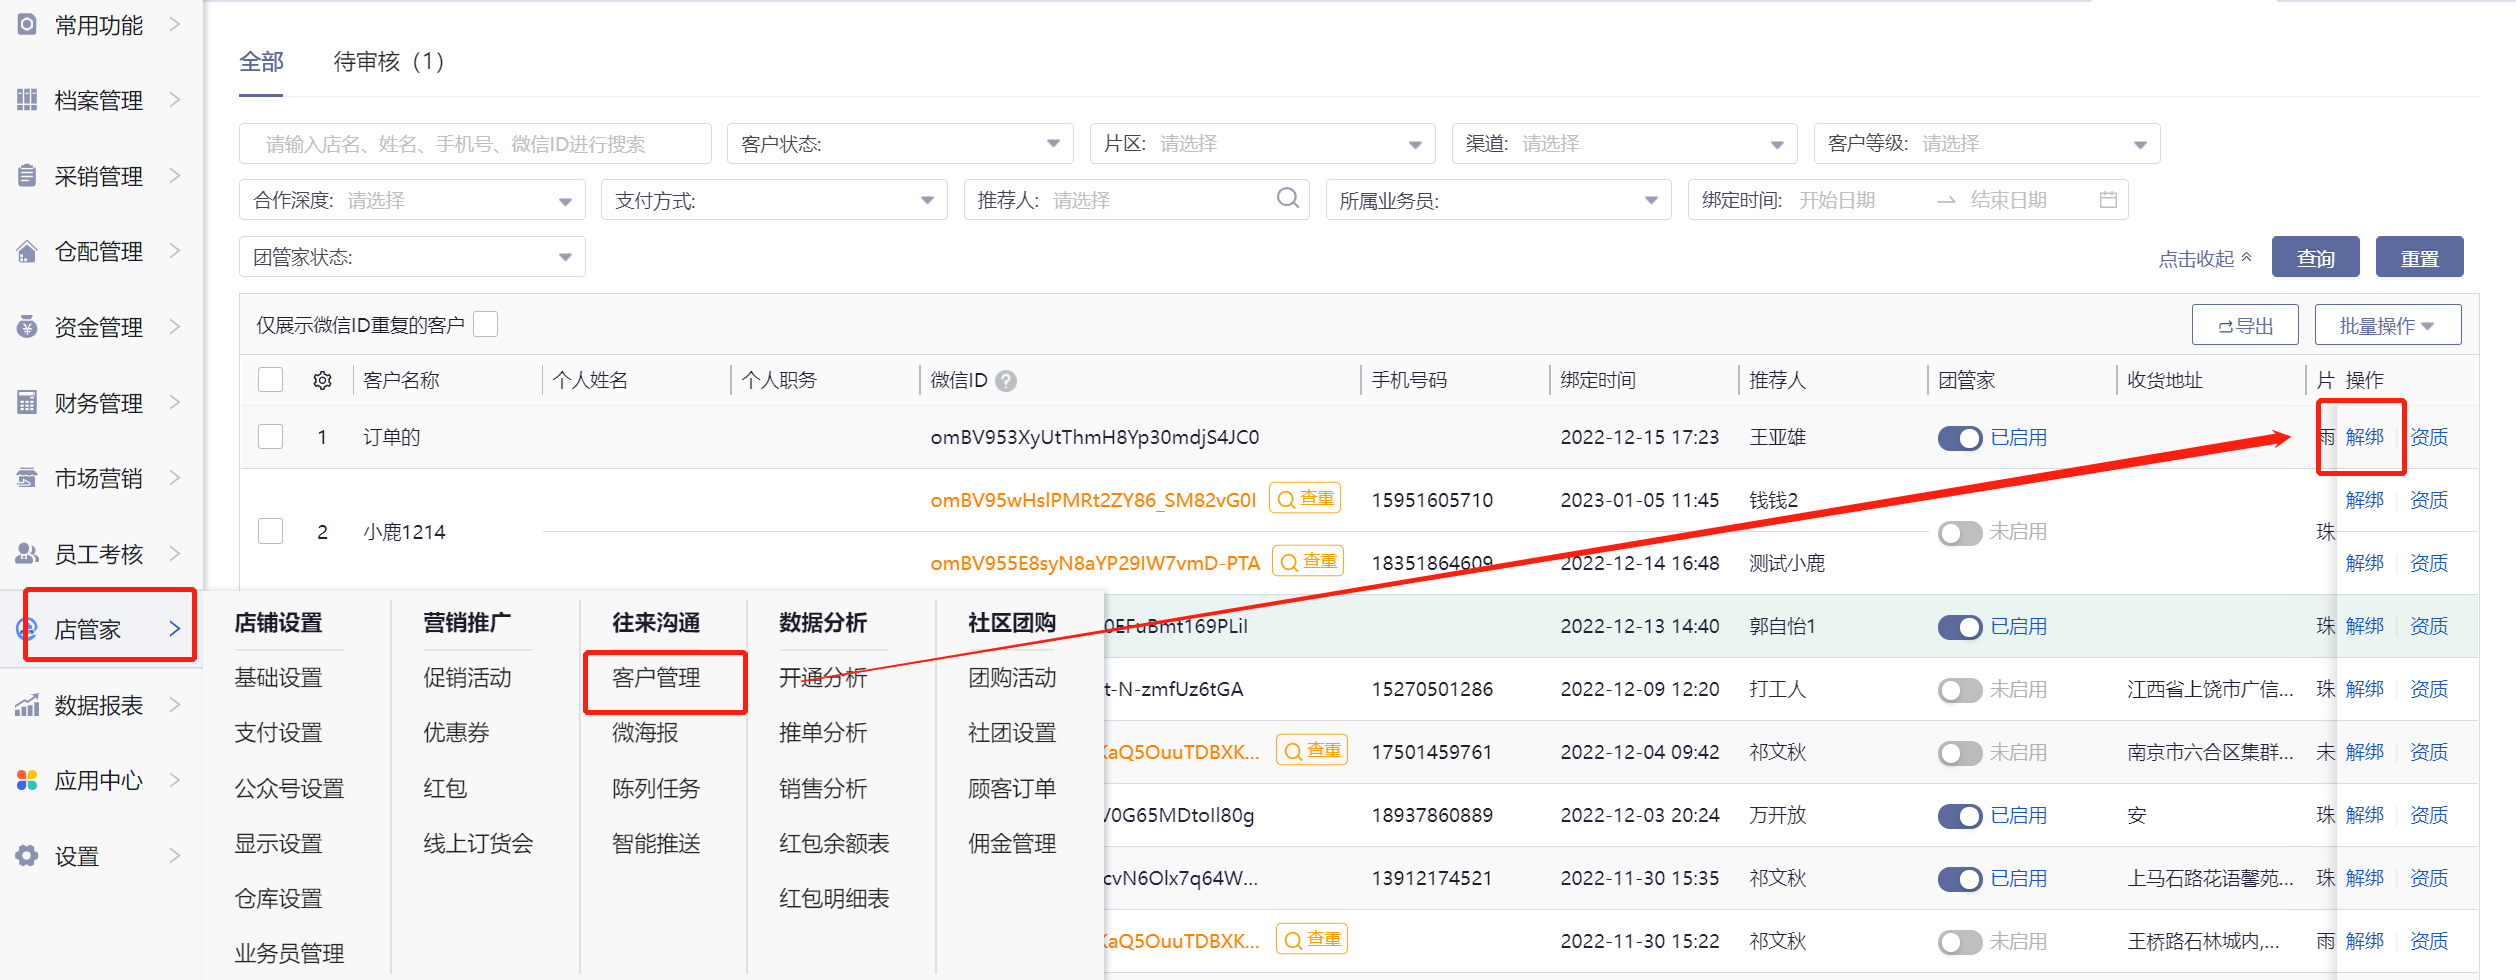Viewport: 2516px width, 980px height.
Task: Switch to the 待审核 tab
Action: point(389,62)
